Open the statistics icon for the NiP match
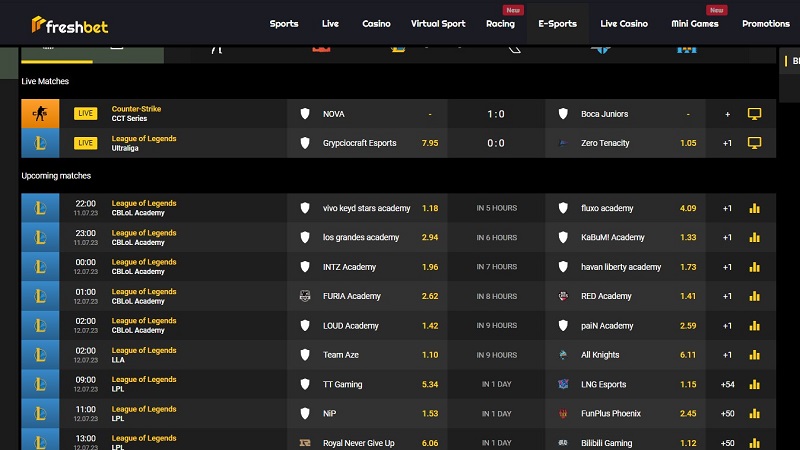The image size is (800, 450). pyautogui.click(x=754, y=413)
